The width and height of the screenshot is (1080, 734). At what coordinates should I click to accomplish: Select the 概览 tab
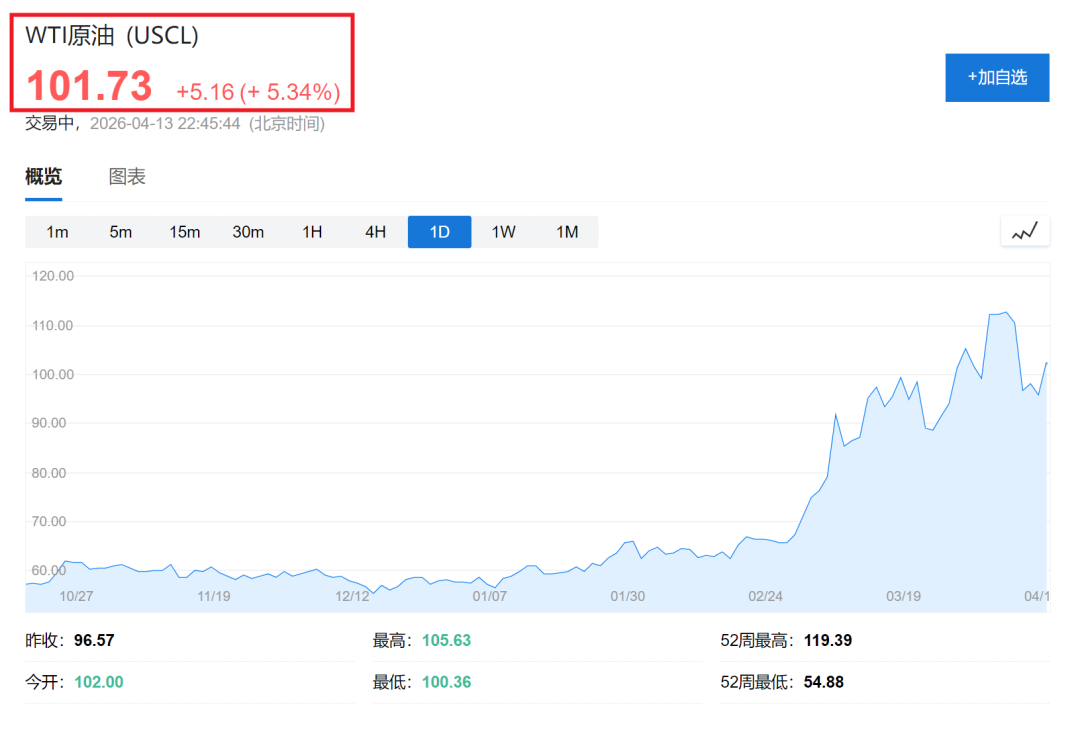pos(43,177)
